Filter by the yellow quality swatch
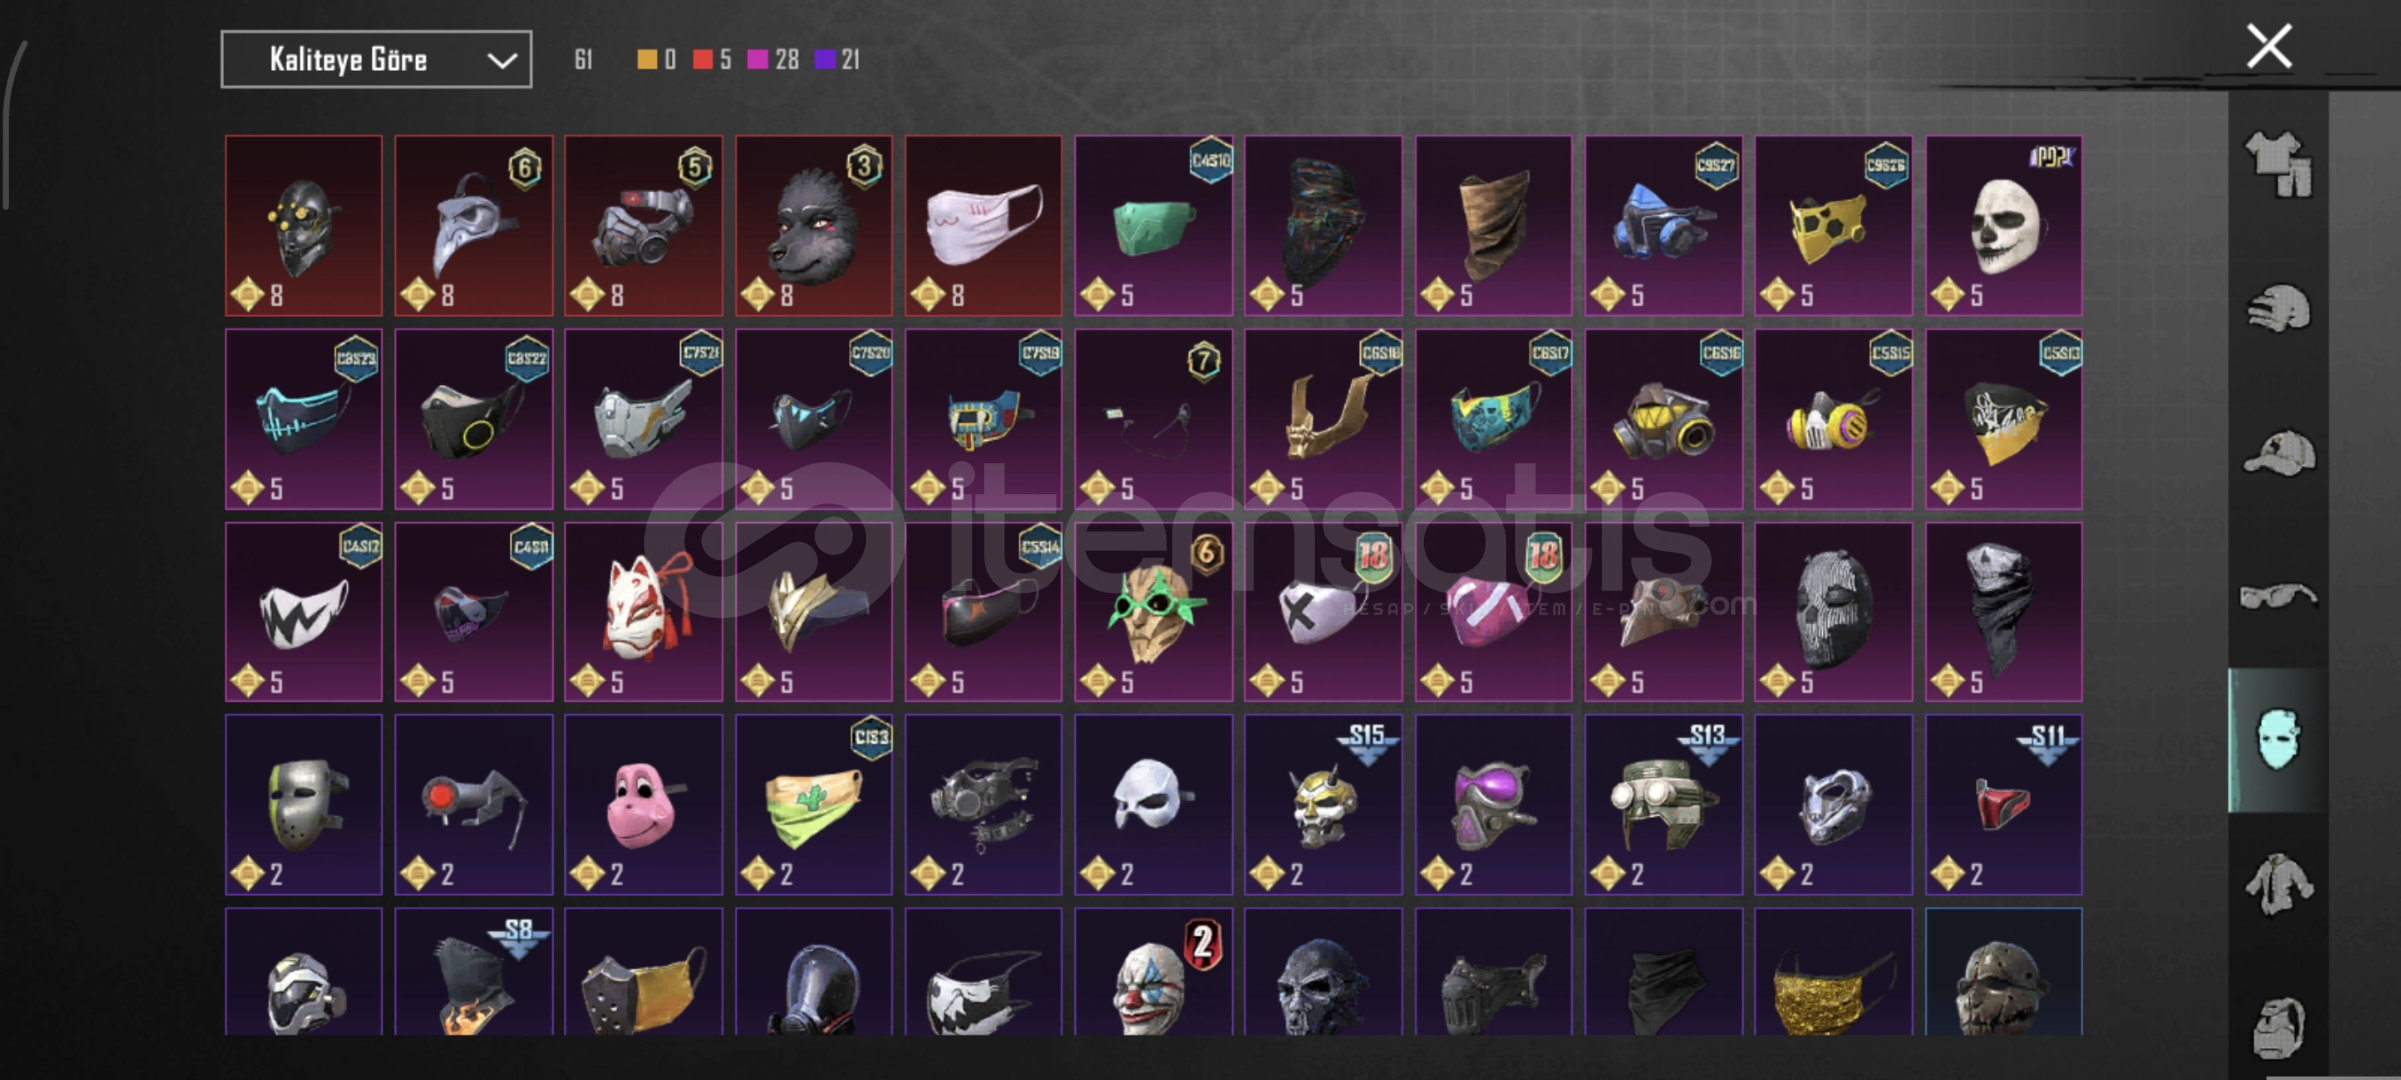Image resolution: width=2401 pixels, height=1080 pixels. (647, 60)
